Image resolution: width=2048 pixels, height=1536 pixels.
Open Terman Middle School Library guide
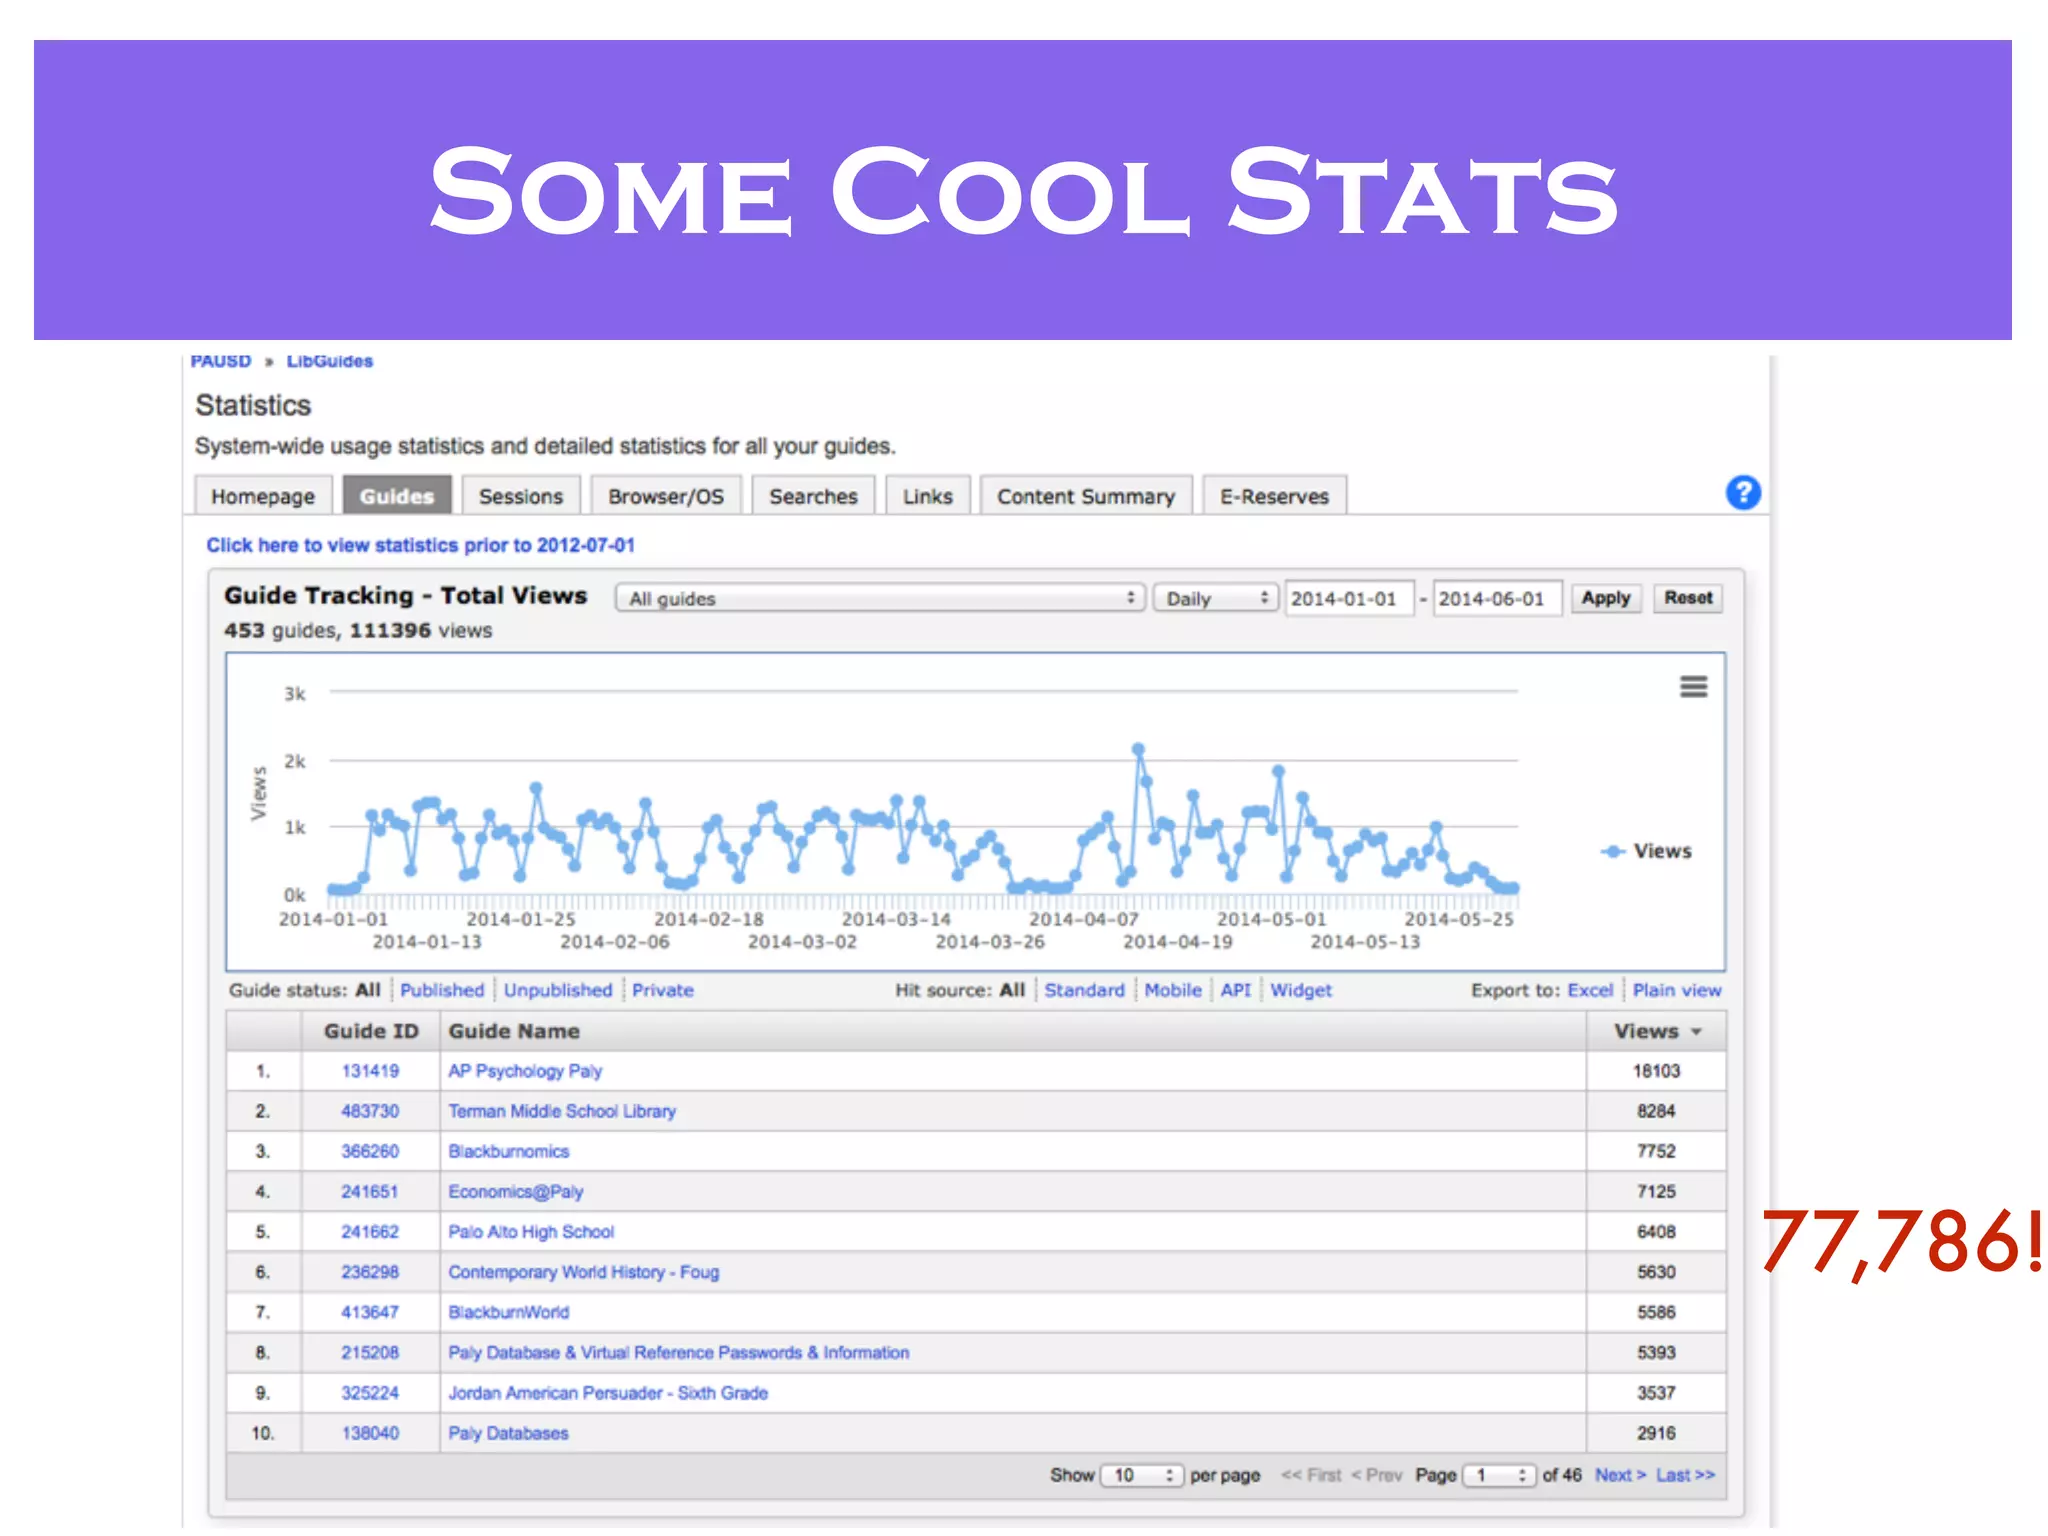[x=562, y=1111]
